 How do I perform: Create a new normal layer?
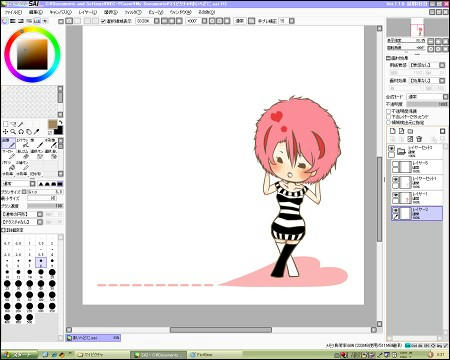[x=393, y=131]
